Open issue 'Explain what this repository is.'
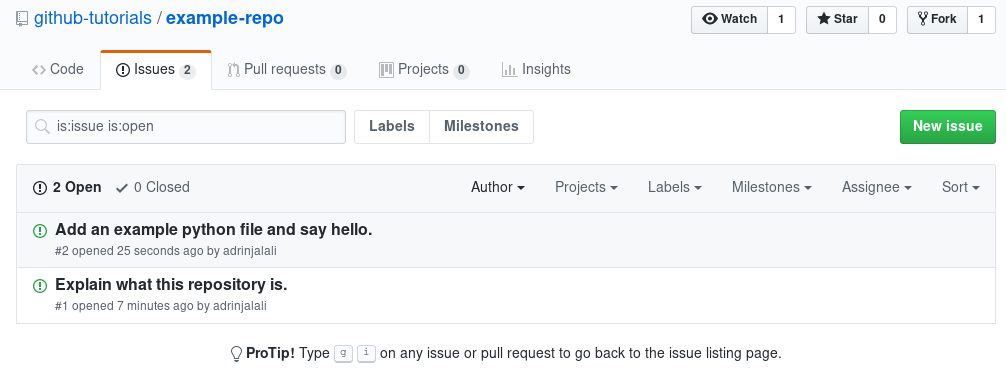This screenshot has width=1006, height=376. (171, 285)
